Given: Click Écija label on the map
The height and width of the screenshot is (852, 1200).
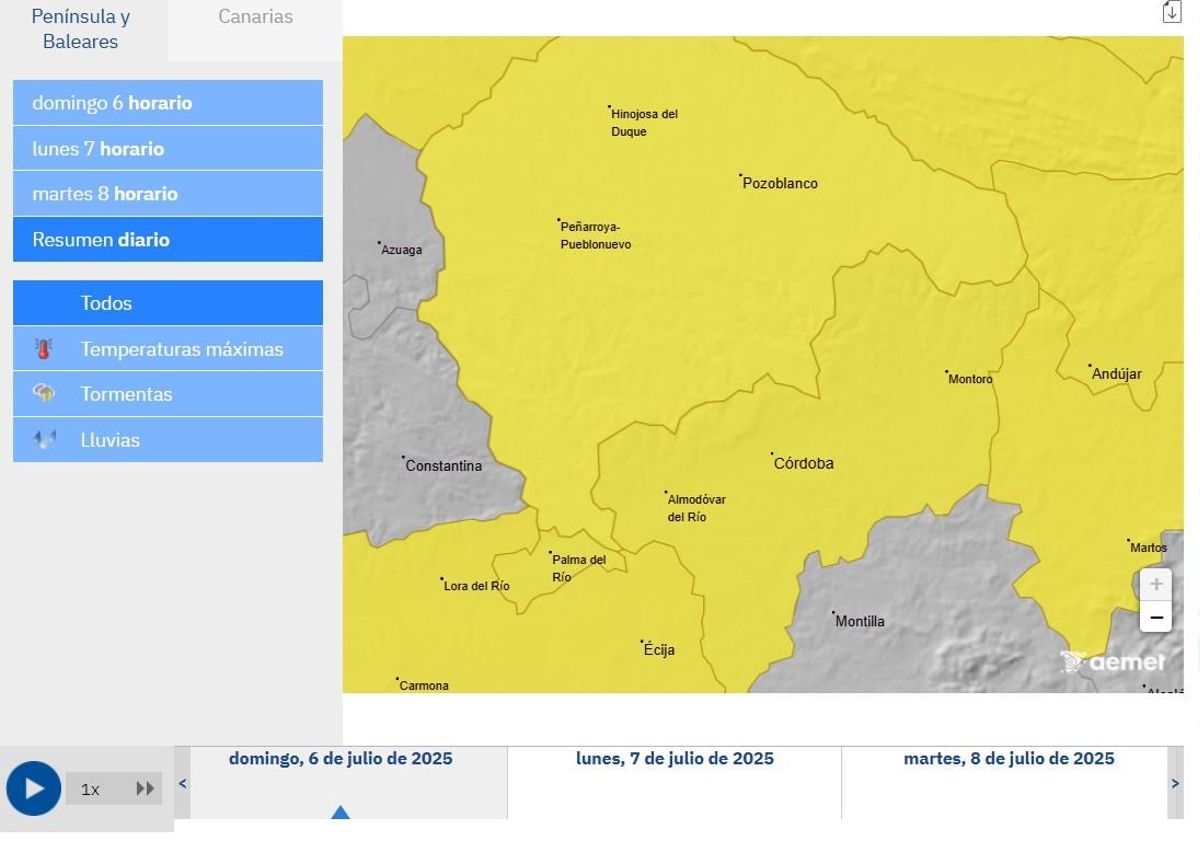Looking at the screenshot, I should pos(659,650).
